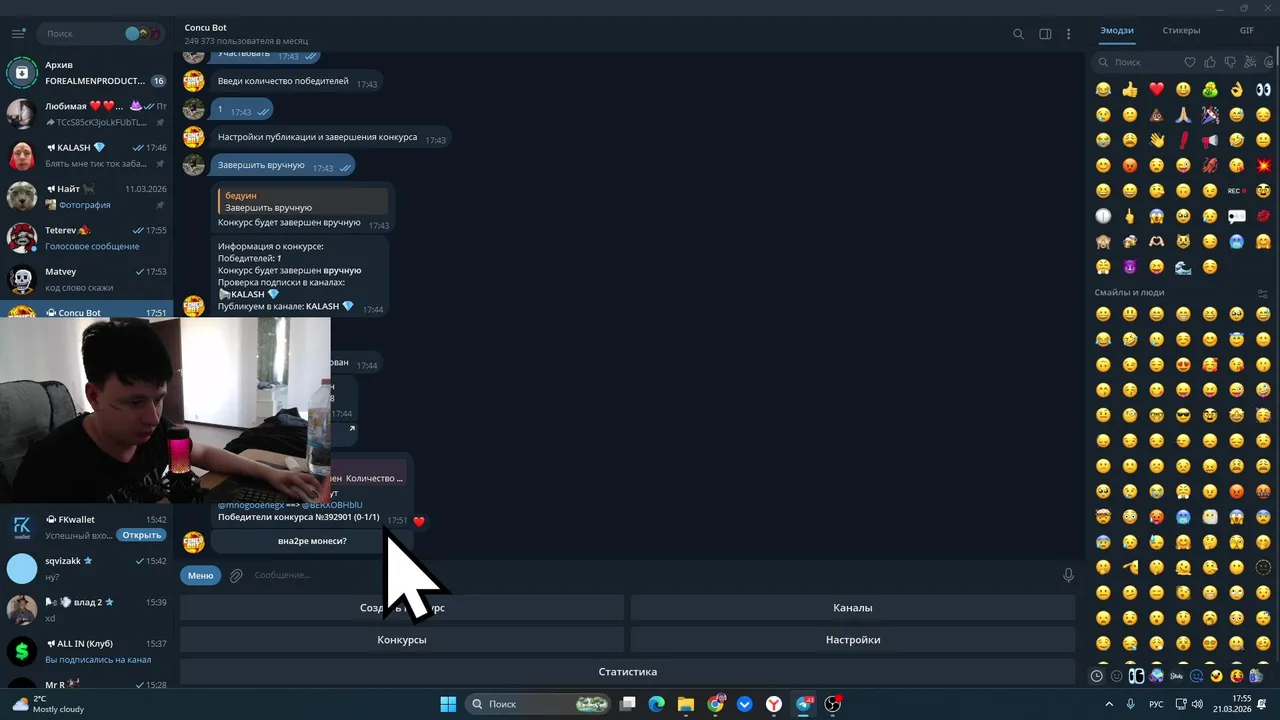Open recent emoji clock section icon
Viewport: 1280px width, 720px height.
(x=1096, y=676)
